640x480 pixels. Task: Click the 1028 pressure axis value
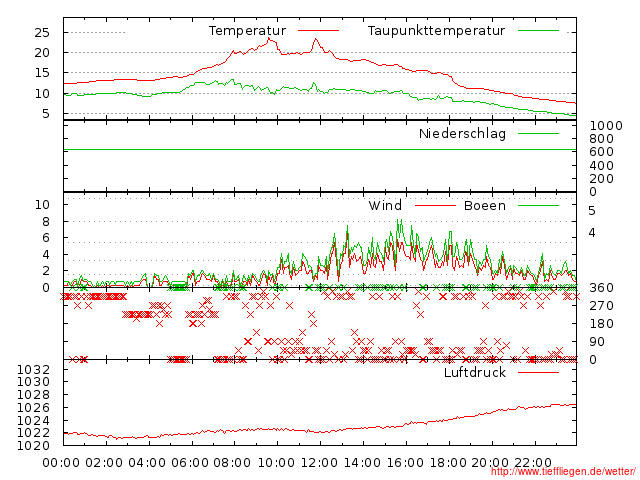point(33,395)
